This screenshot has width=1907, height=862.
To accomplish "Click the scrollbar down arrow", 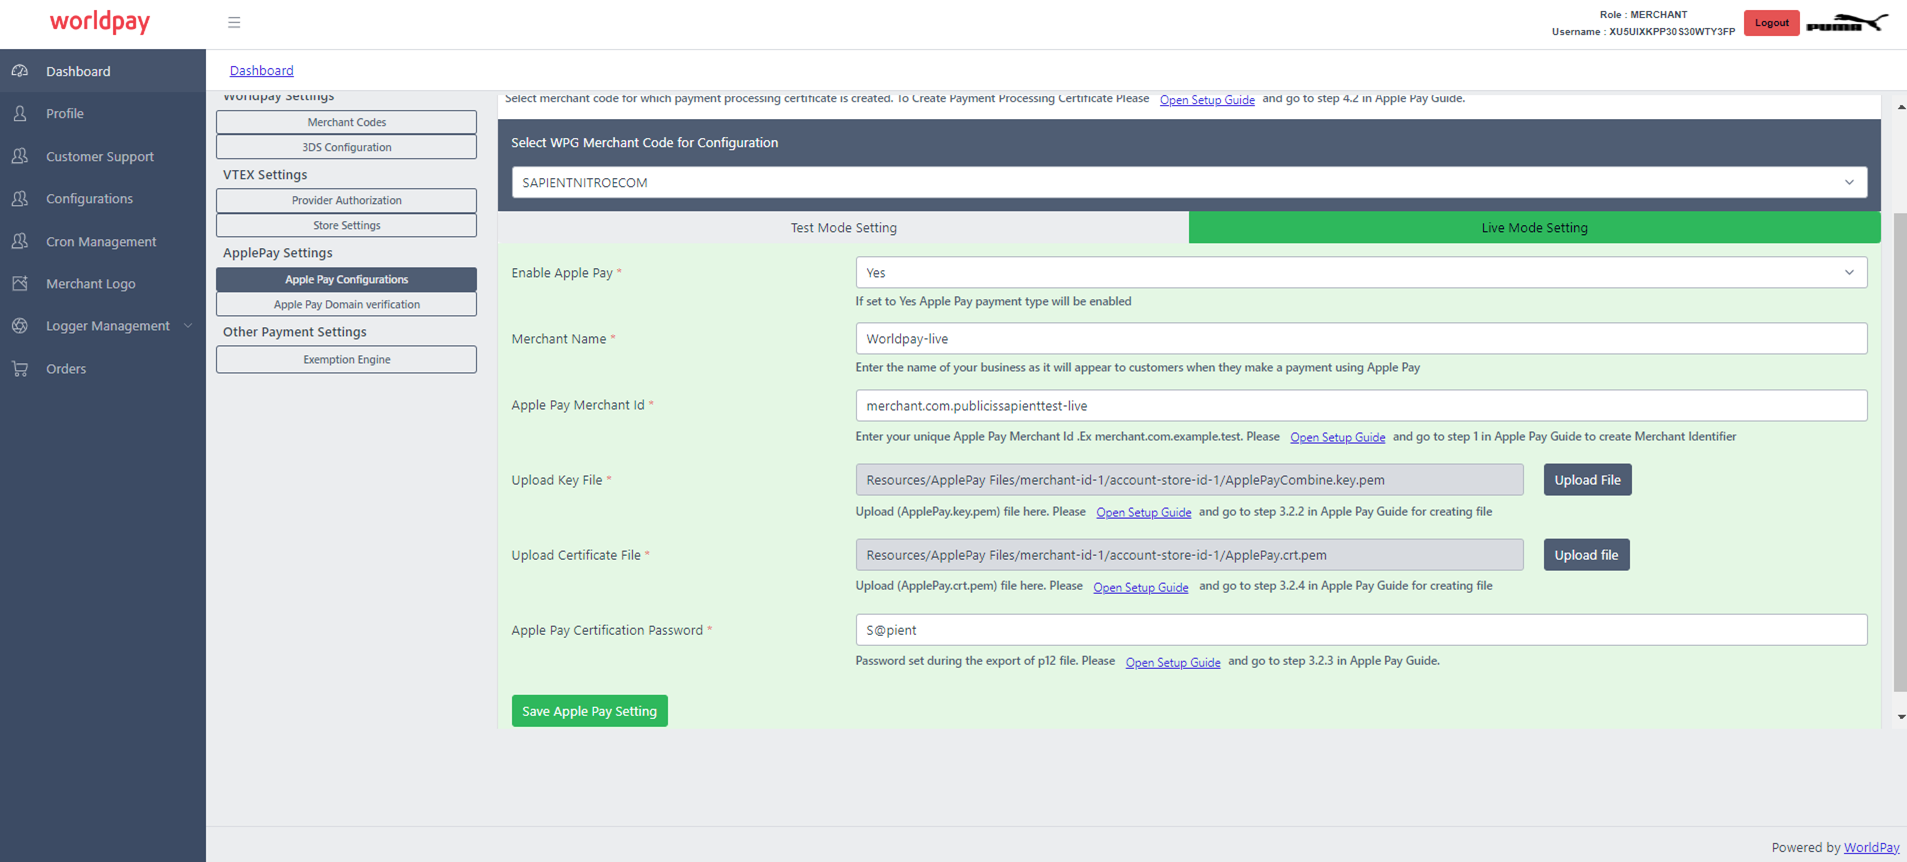I will pos(1900,717).
